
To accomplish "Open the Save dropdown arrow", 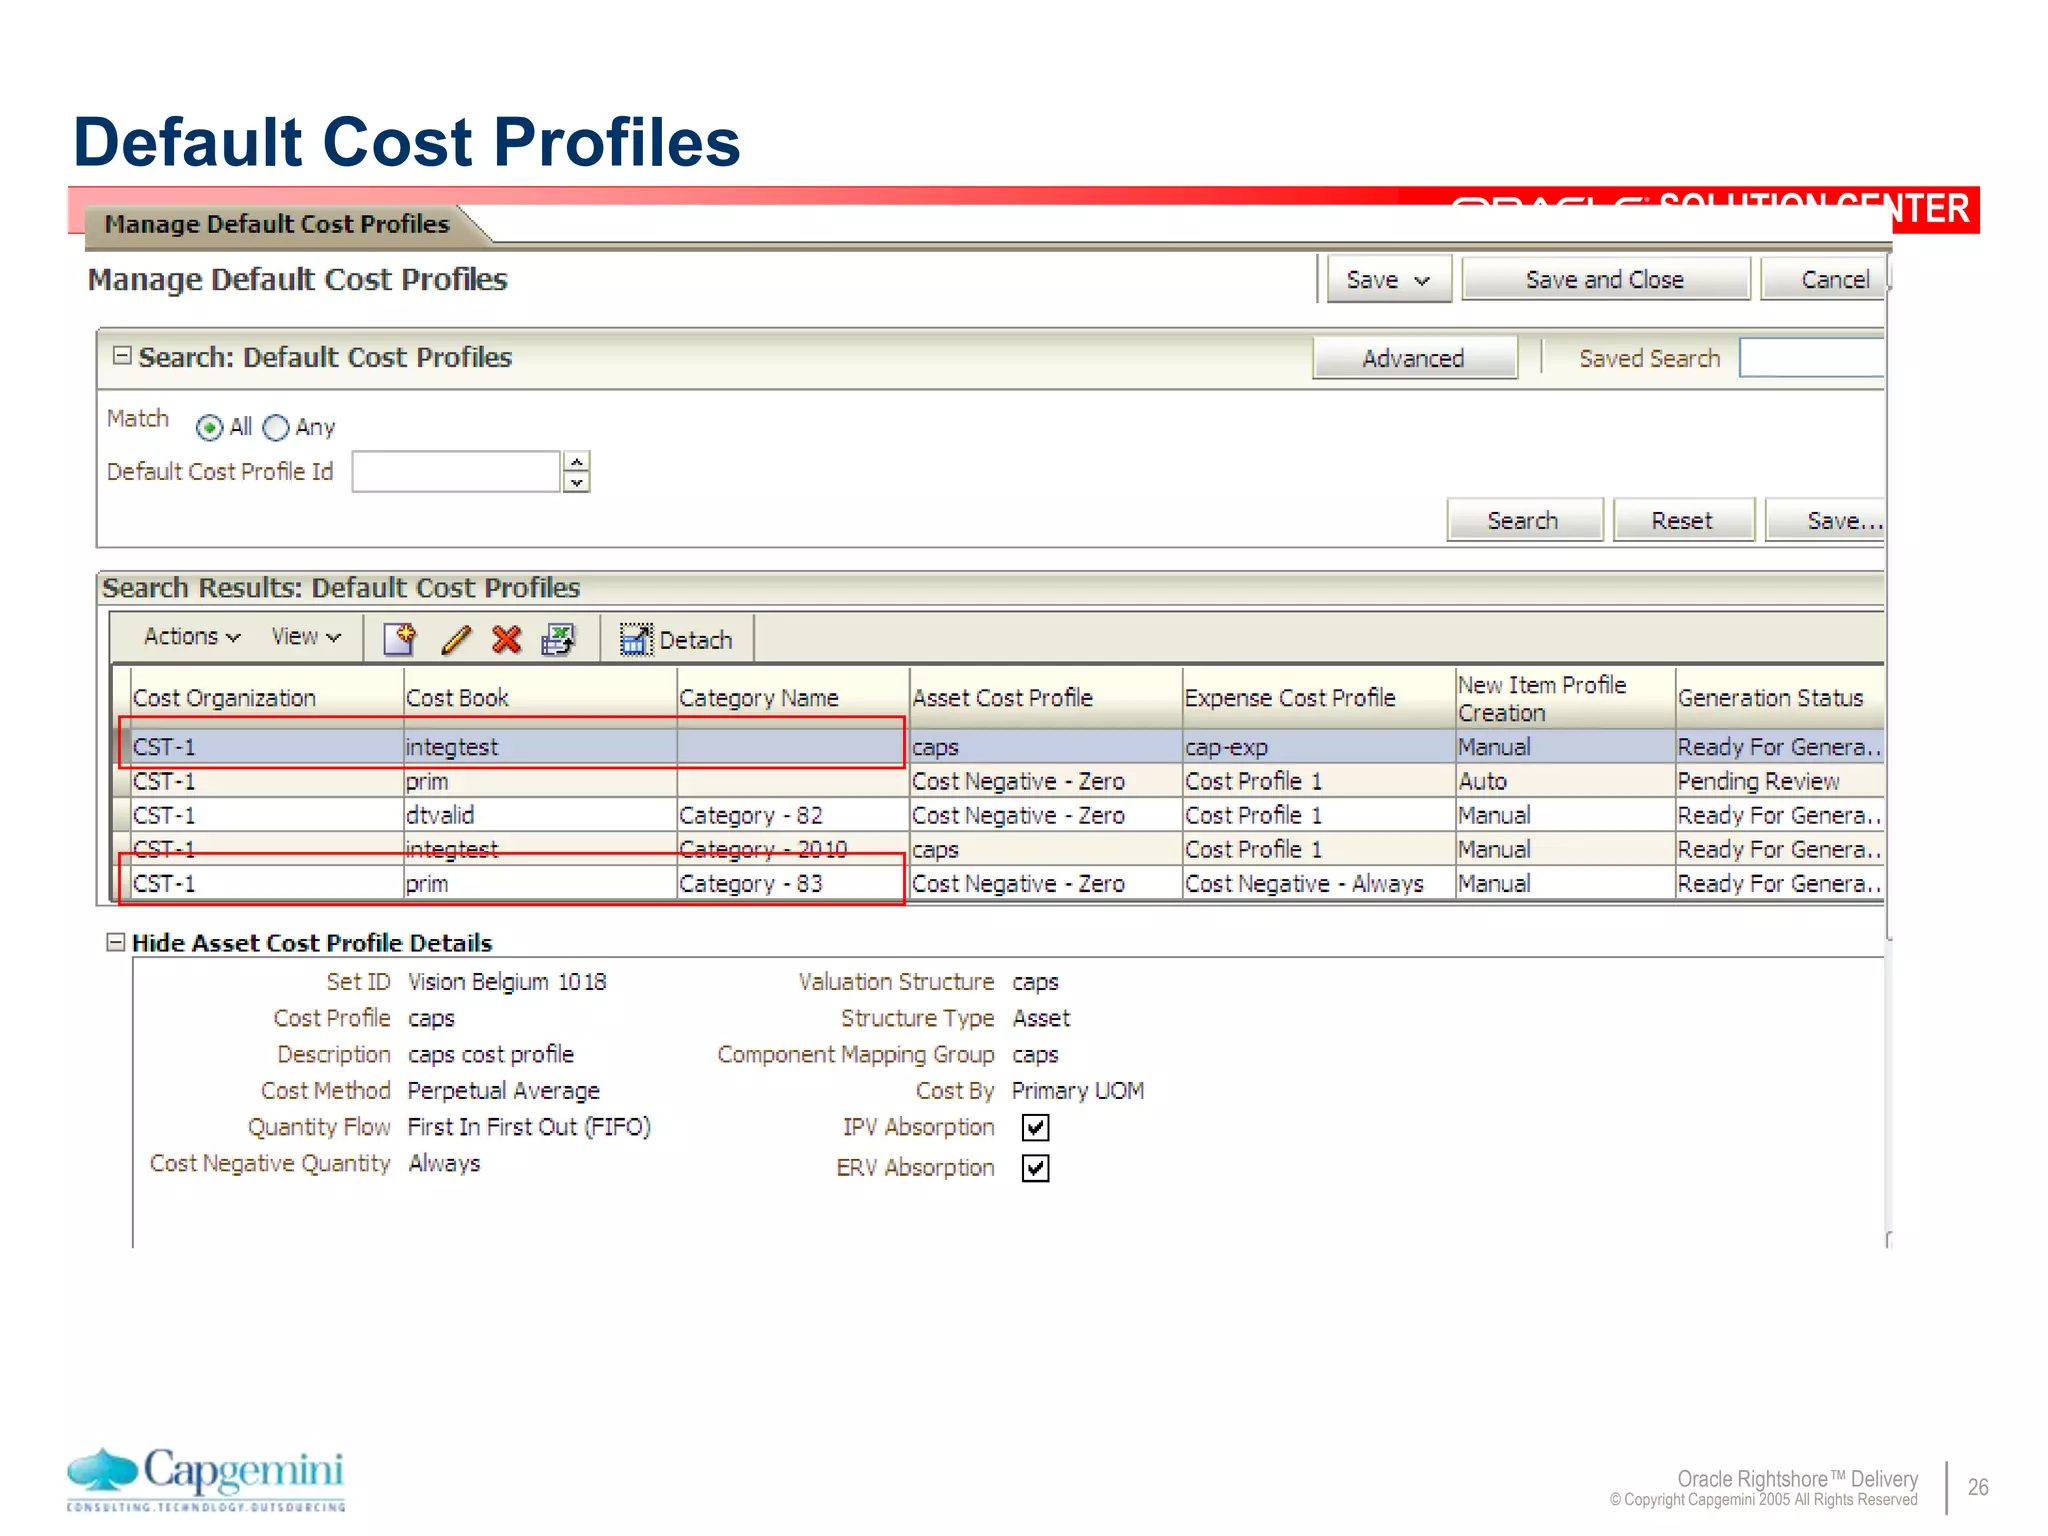I will coord(1422,281).
